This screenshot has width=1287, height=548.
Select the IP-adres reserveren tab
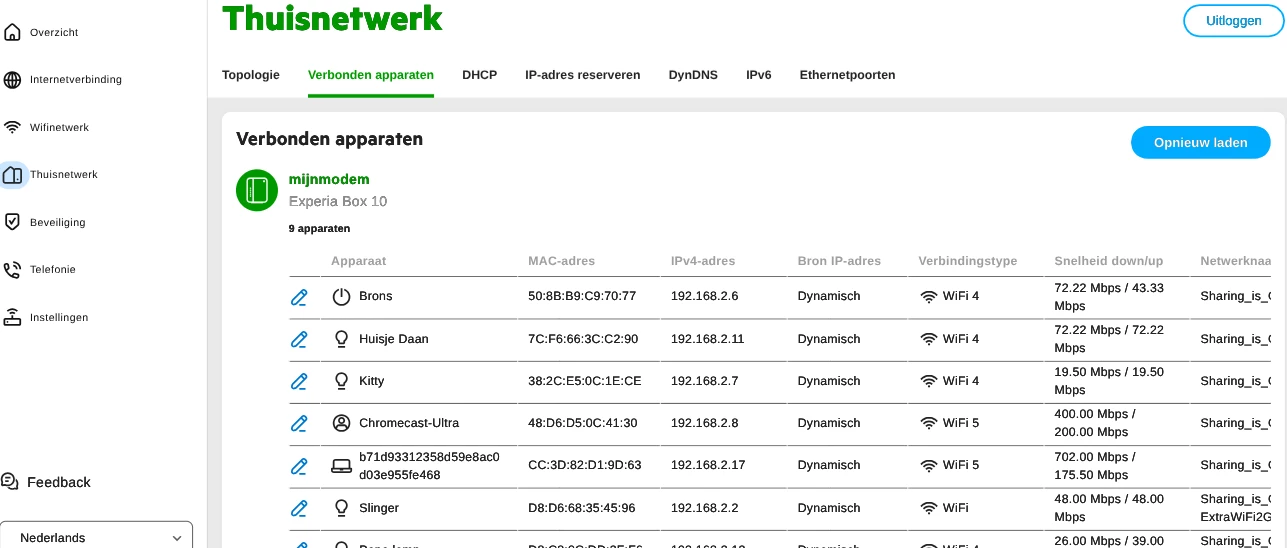(582, 75)
